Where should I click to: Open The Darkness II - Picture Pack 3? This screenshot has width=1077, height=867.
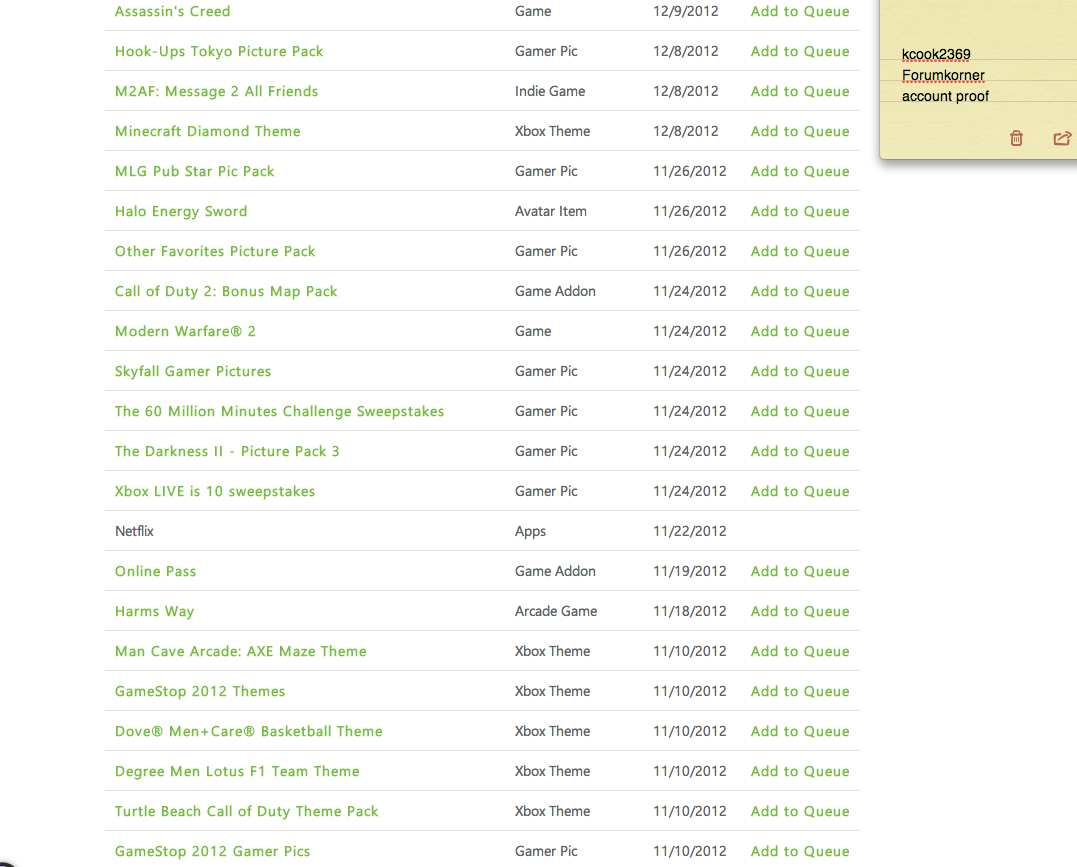(227, 451)
